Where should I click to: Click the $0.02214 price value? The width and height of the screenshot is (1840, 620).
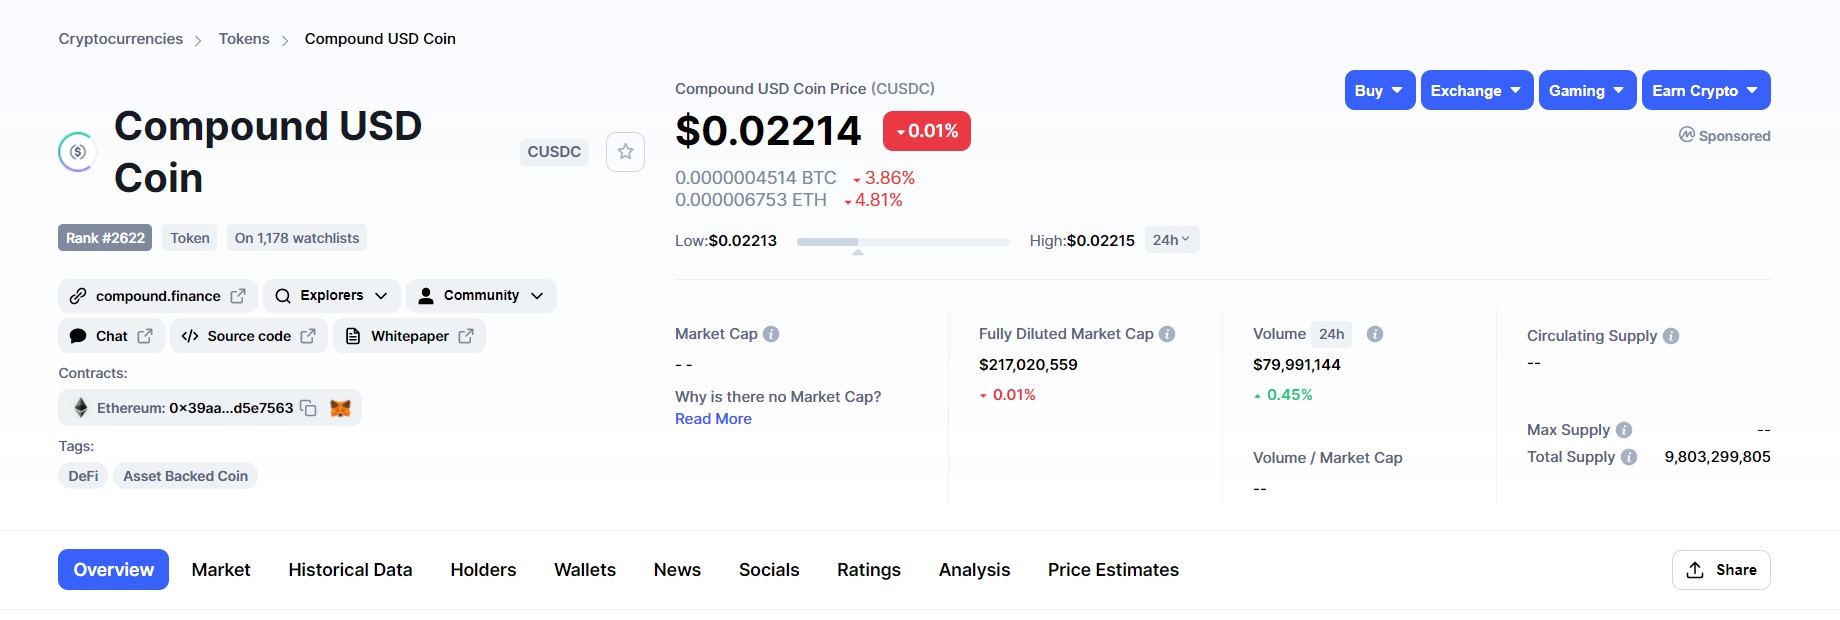point(768,131)
